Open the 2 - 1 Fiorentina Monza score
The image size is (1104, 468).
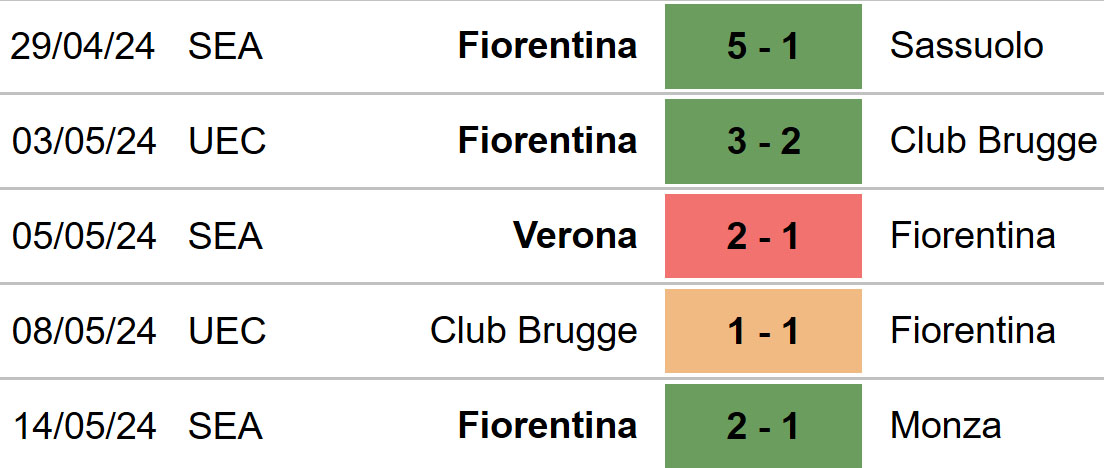coord(763,426)
